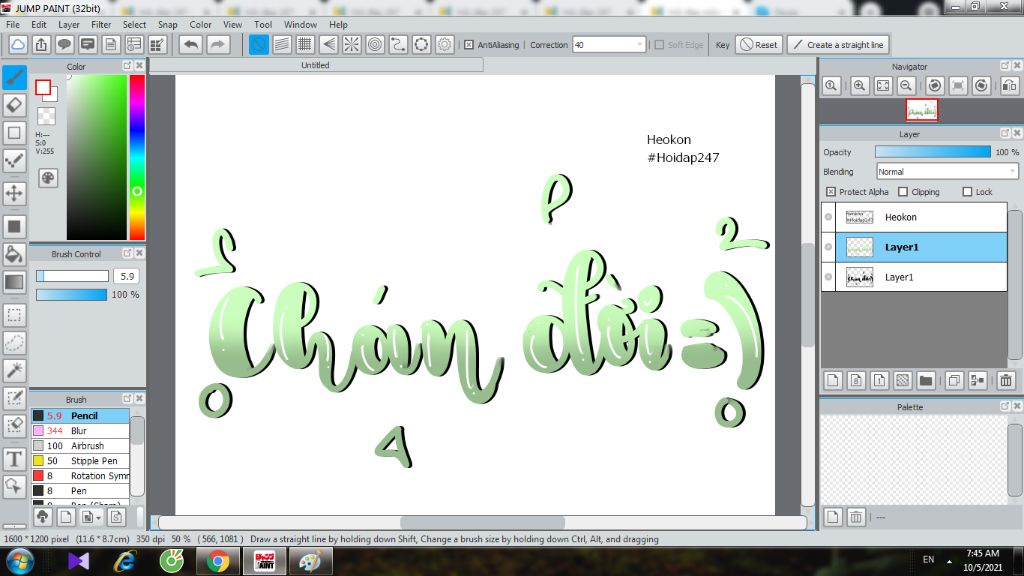
Task: Add a new color layer
Action: coord(833,380)
